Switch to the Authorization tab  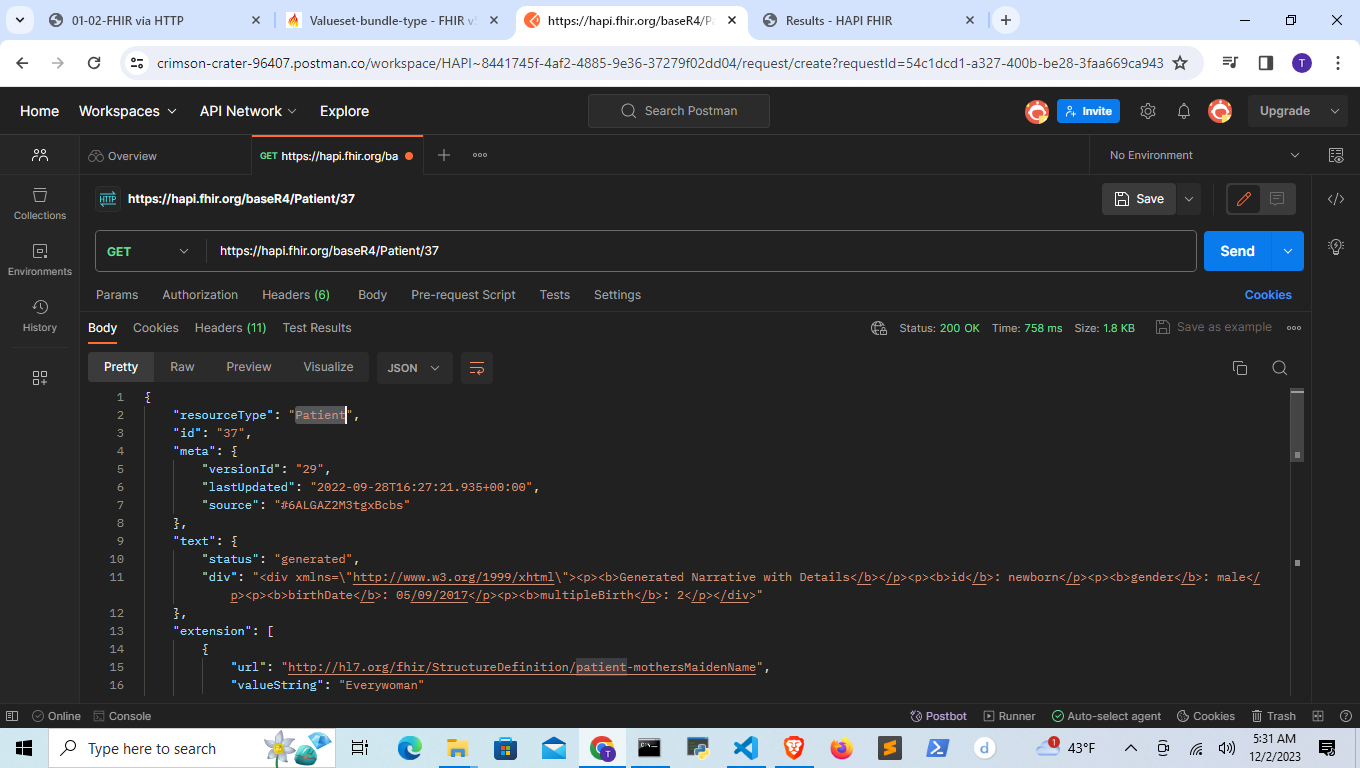point(200,295)
